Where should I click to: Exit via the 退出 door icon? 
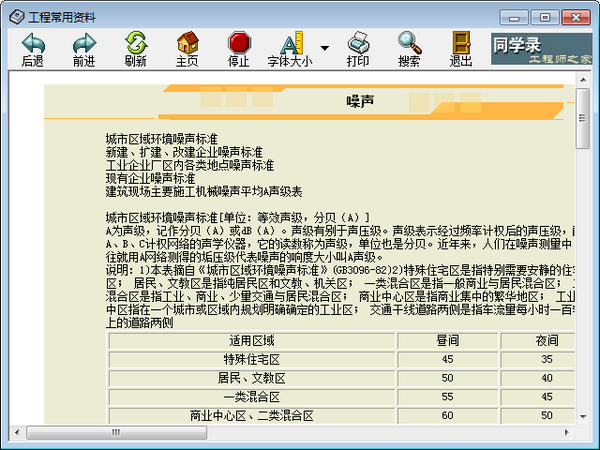pos(461,42)
